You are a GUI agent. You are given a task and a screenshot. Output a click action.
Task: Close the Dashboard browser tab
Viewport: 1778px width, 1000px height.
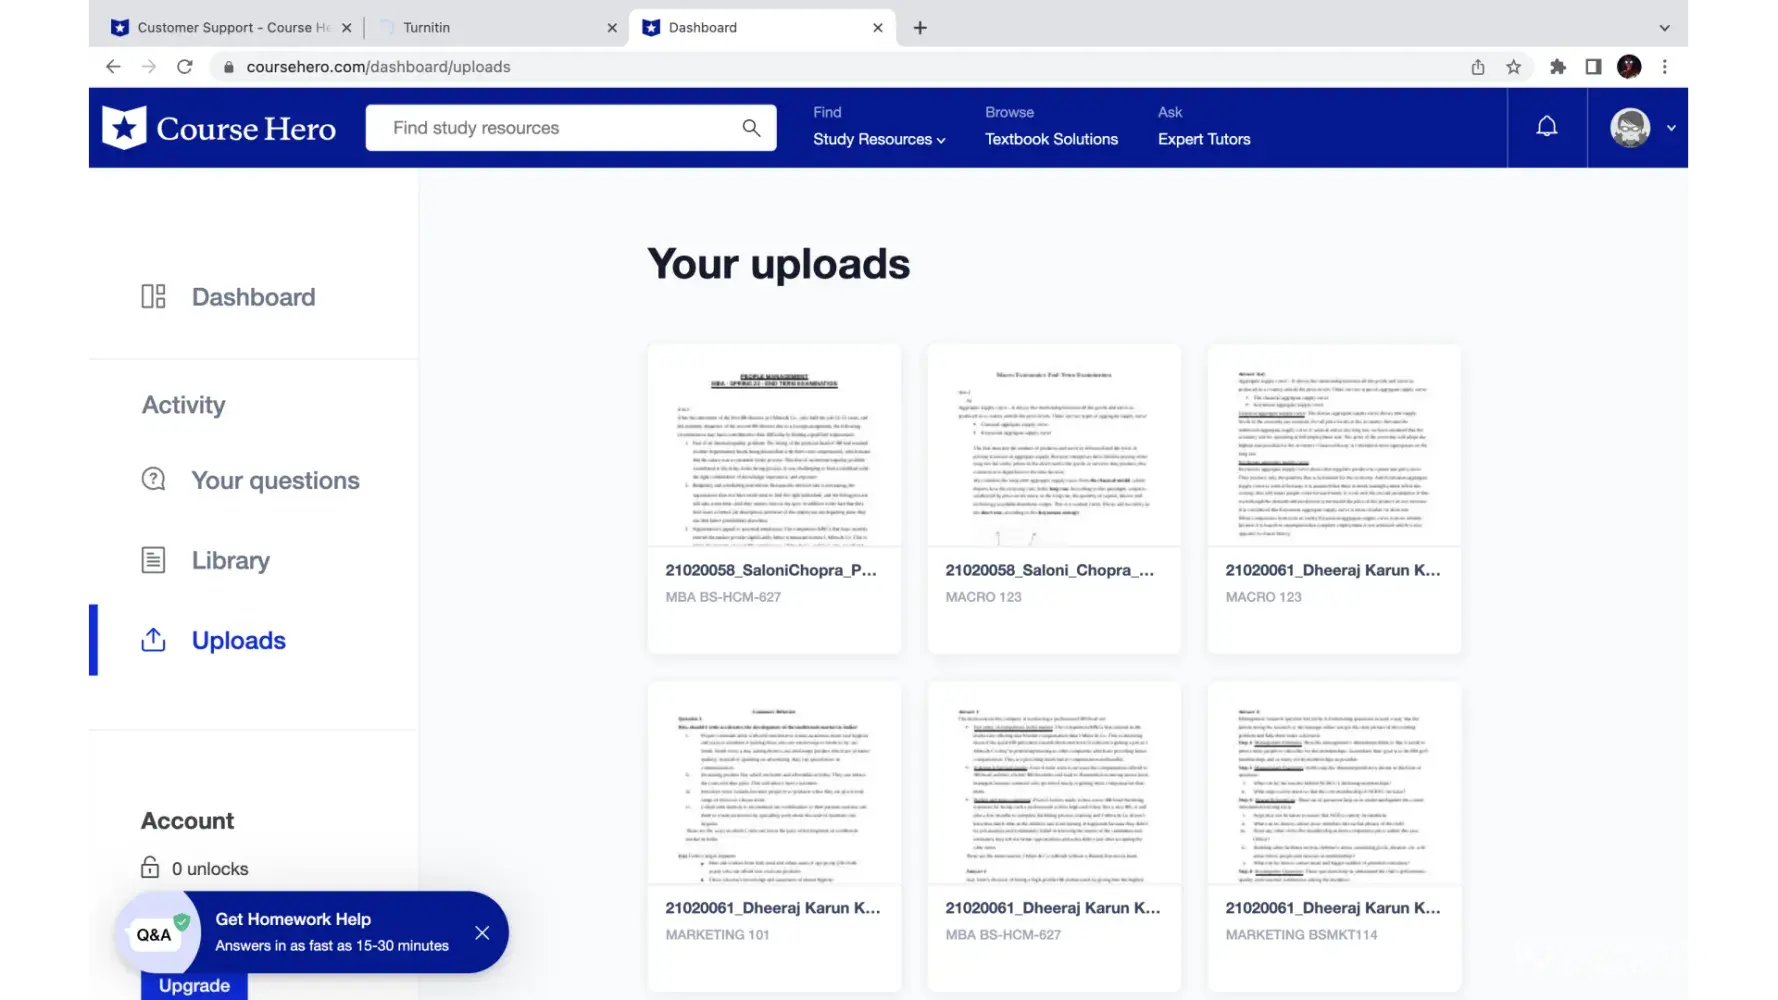click(877, 28)
